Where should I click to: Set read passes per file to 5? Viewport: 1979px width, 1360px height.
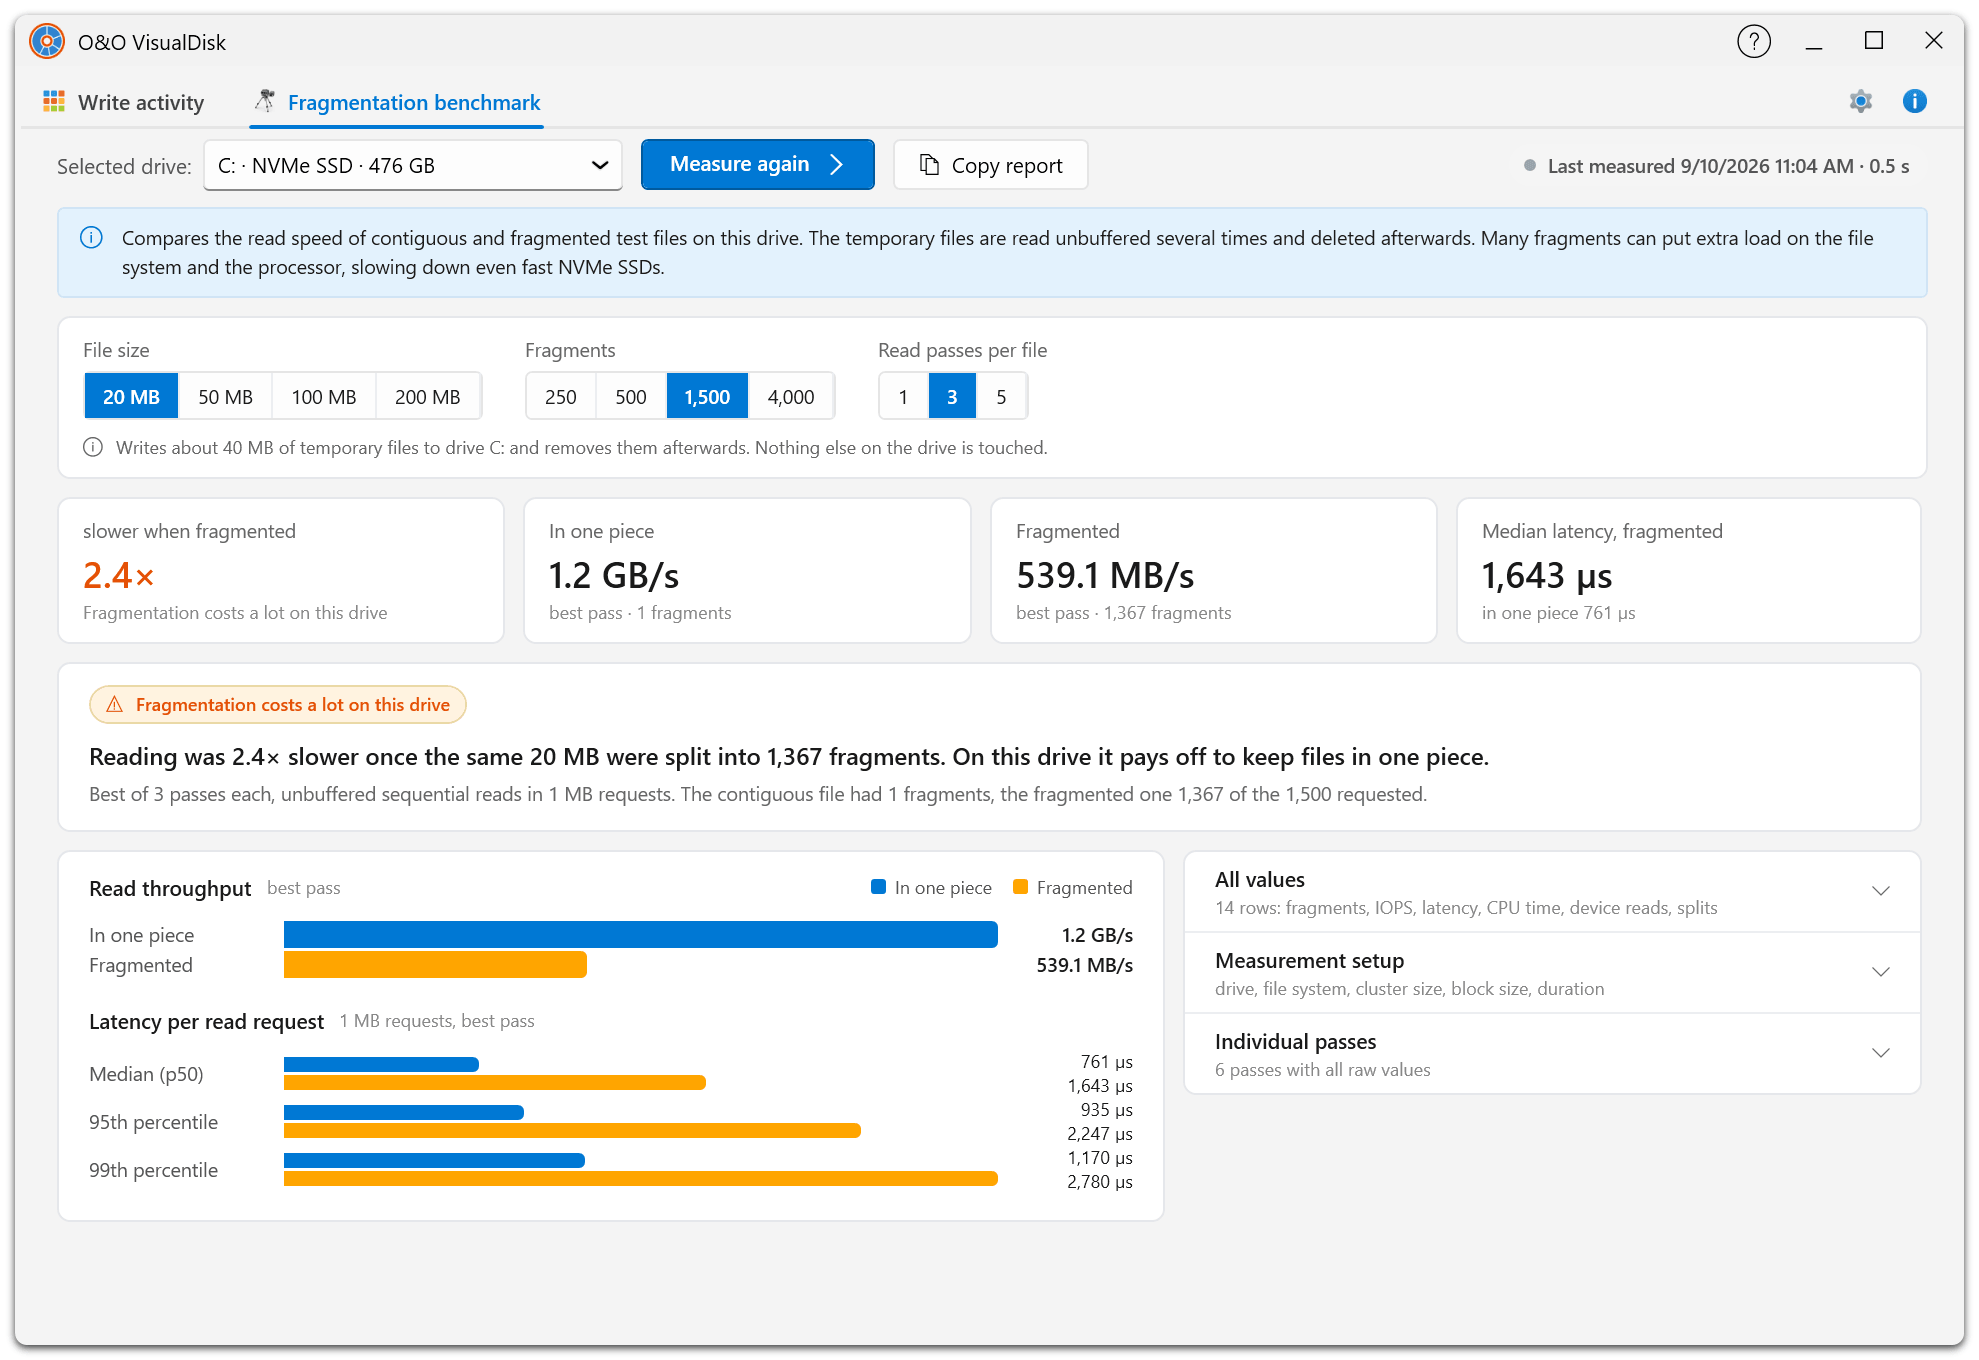pos(1001,397)
